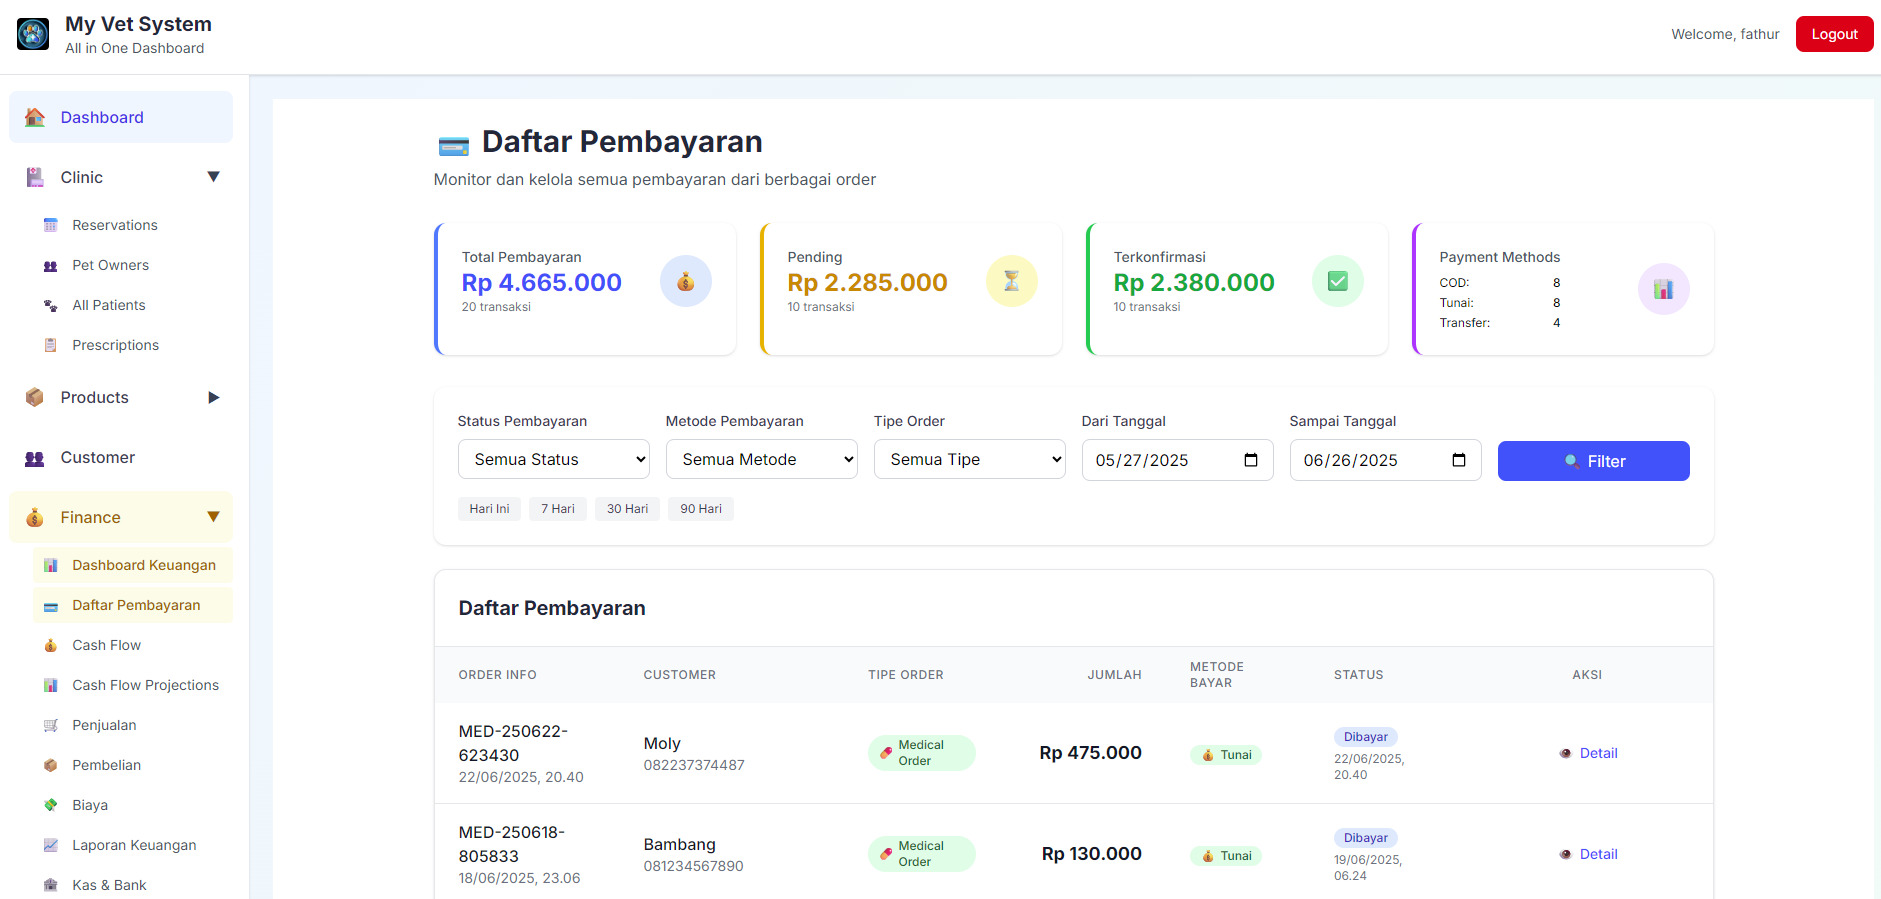Open the Tipe Order dropdown

(970, 459)
